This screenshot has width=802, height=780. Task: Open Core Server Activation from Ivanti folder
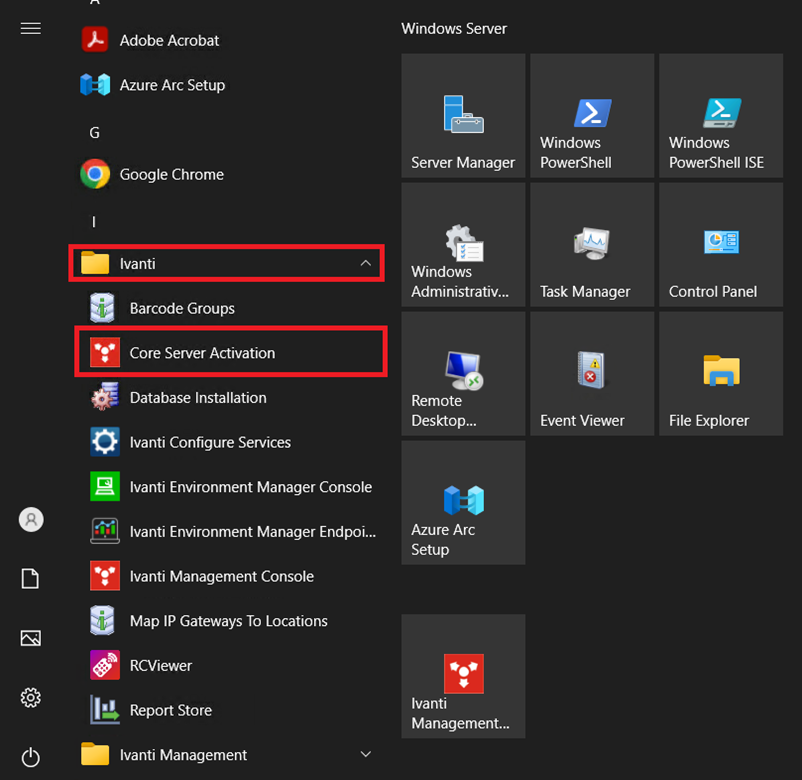click(202, 353)
